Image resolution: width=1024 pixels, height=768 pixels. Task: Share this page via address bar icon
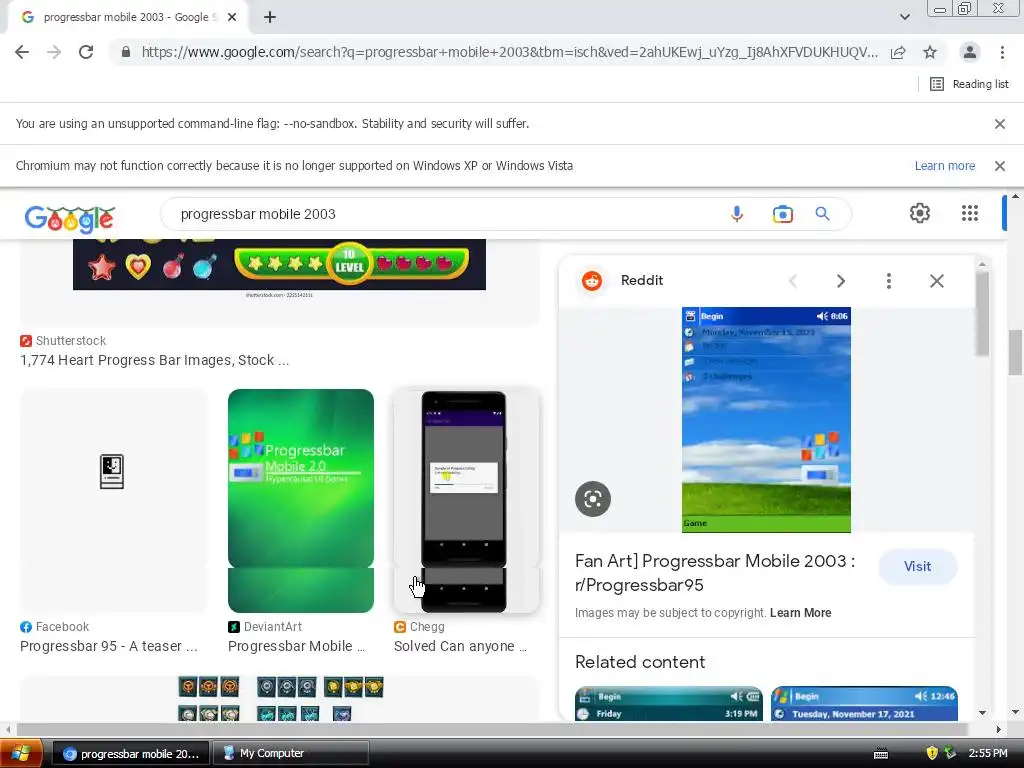point(898,52)
